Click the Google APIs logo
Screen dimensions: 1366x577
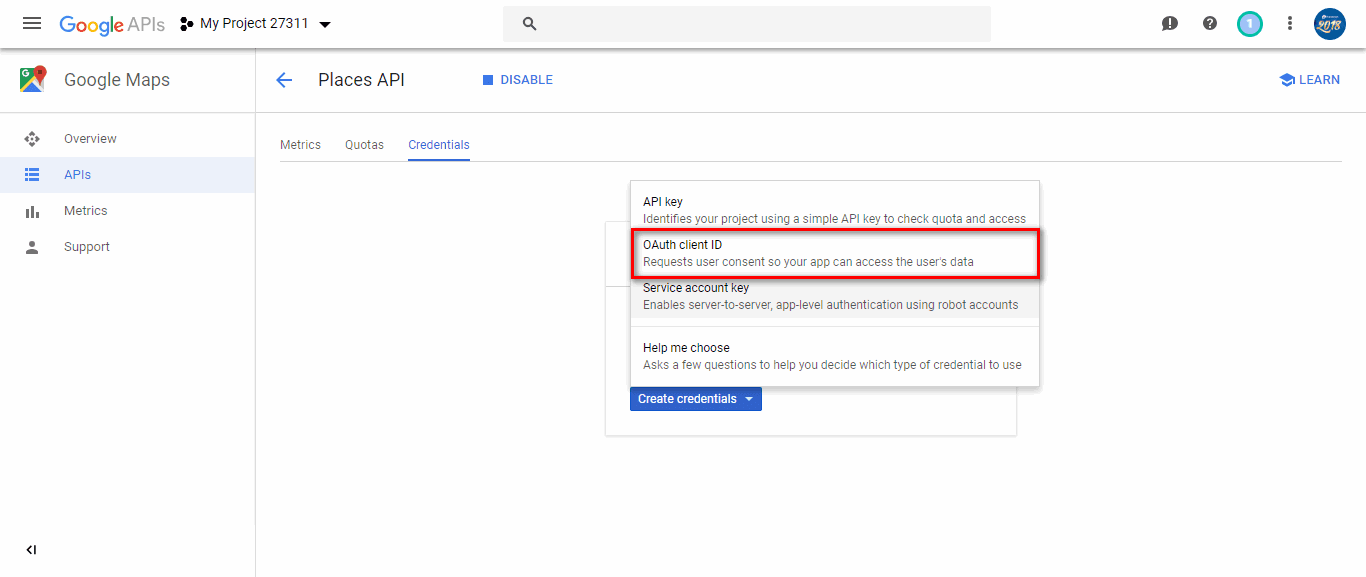(112, 24)
